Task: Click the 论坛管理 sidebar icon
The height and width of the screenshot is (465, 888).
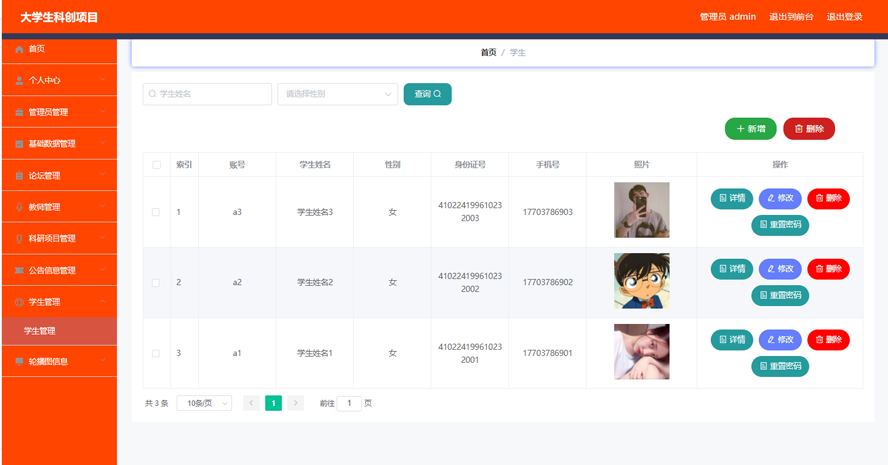Action: click(19, 175)
